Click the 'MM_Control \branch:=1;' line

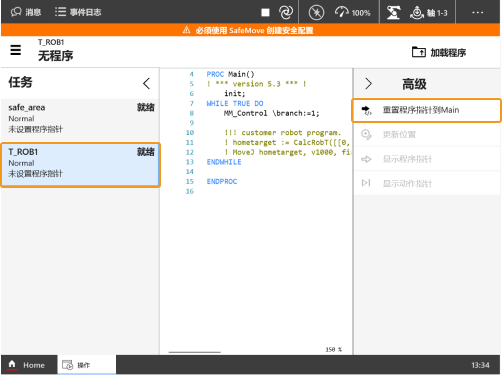coord(272,113)
